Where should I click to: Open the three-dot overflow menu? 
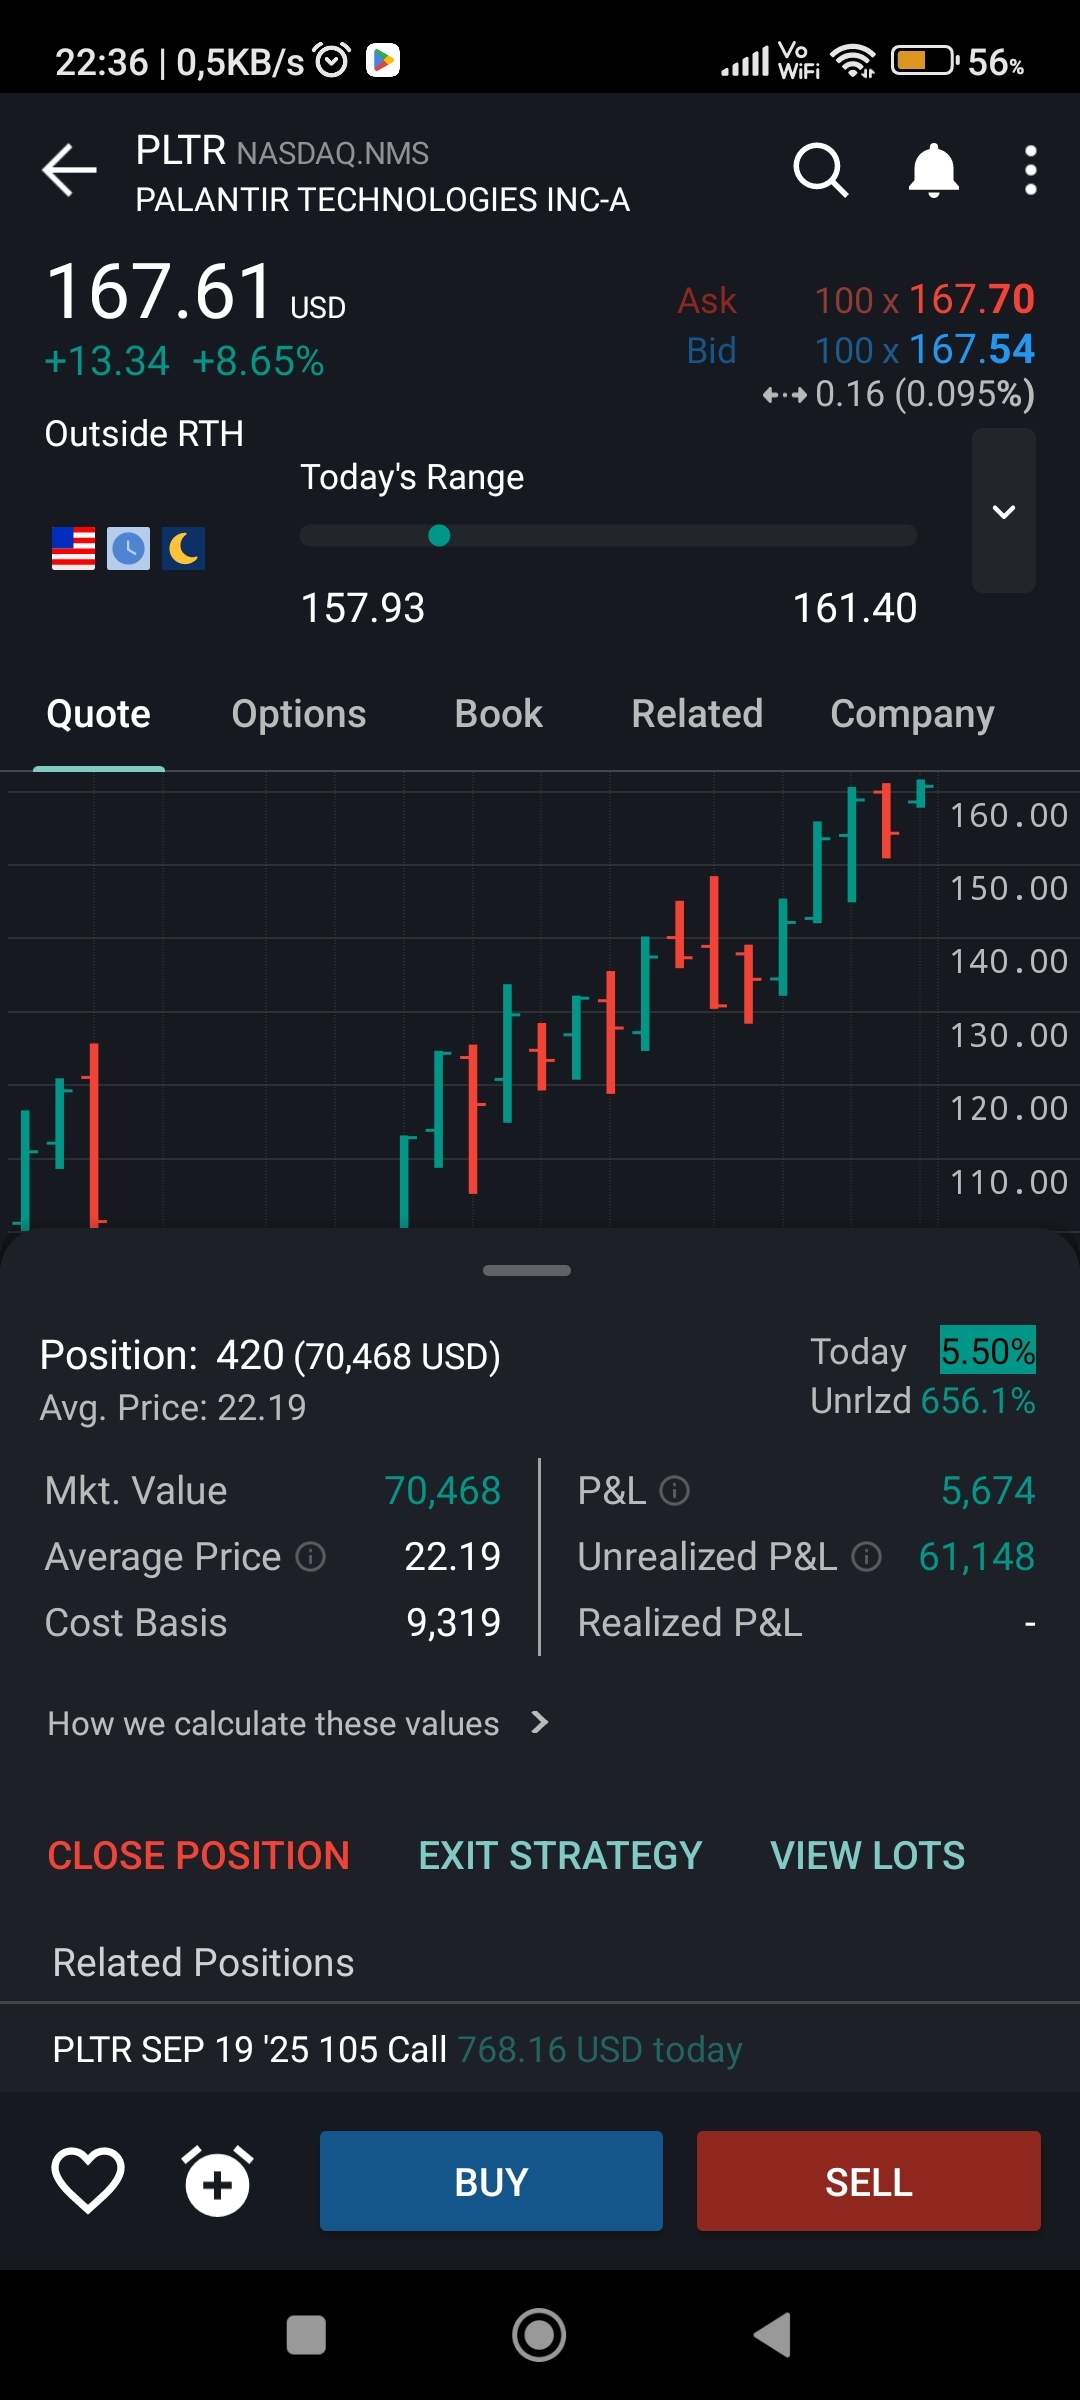[1030, 170]
